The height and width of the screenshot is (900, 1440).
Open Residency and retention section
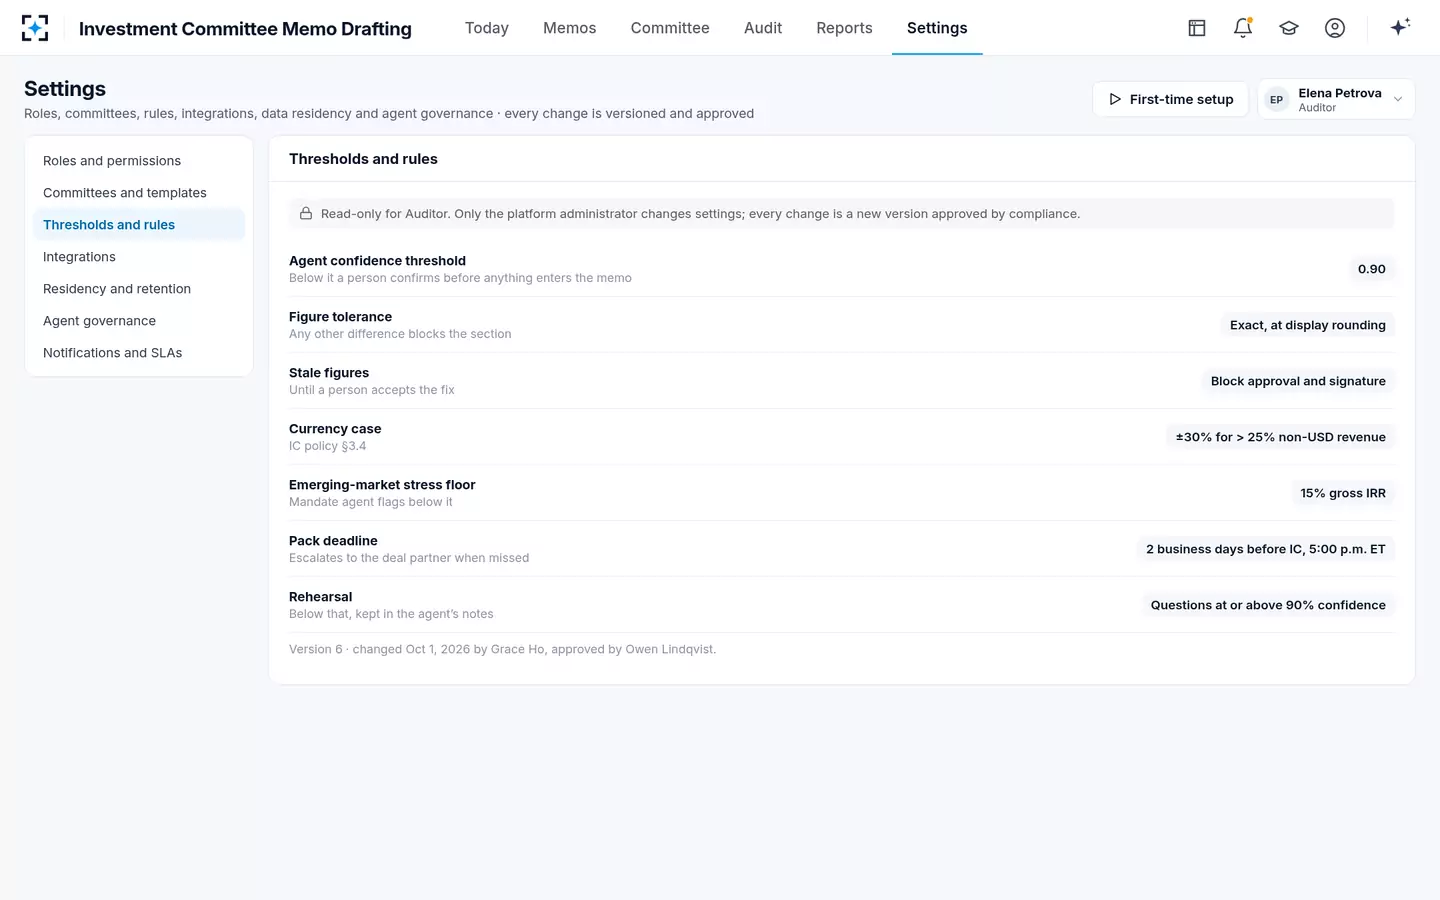click(139, 289)
